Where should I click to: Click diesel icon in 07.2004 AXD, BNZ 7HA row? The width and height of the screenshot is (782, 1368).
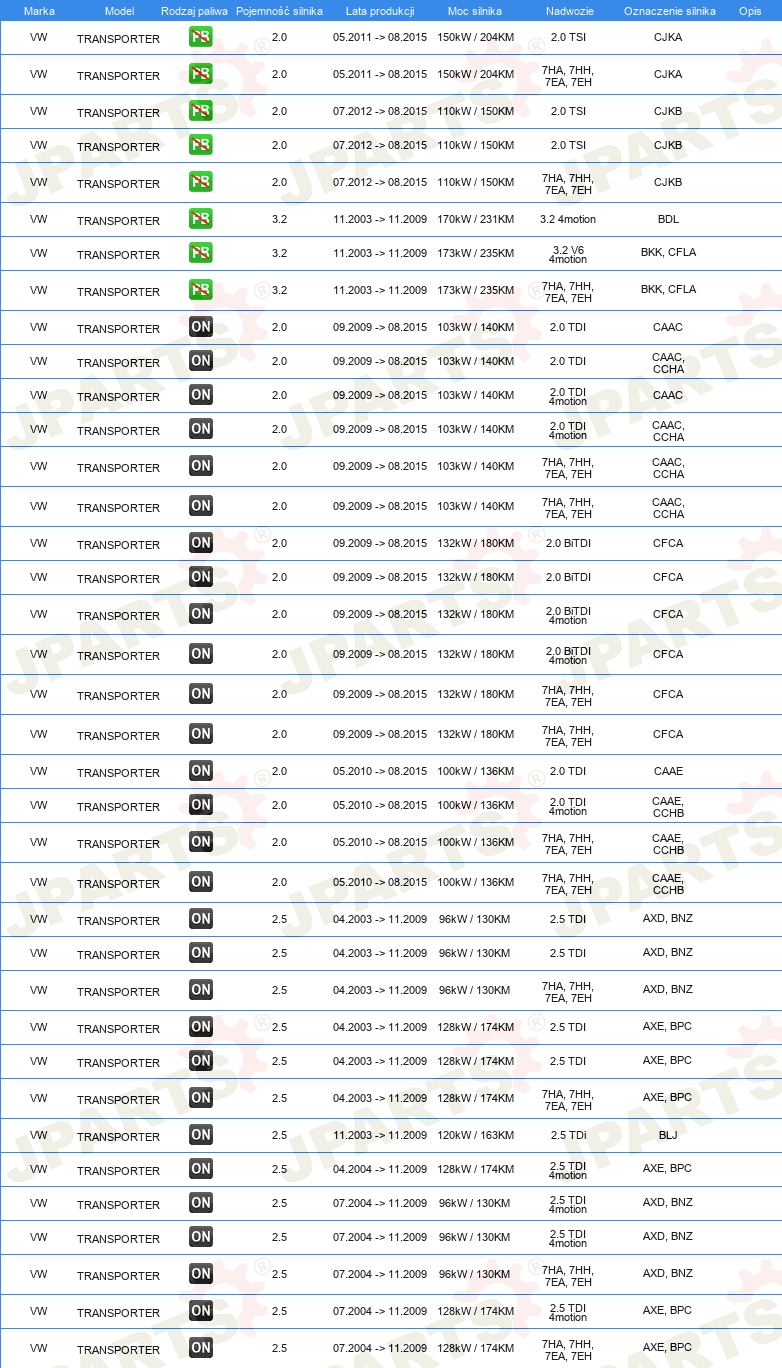point(201,1274)
